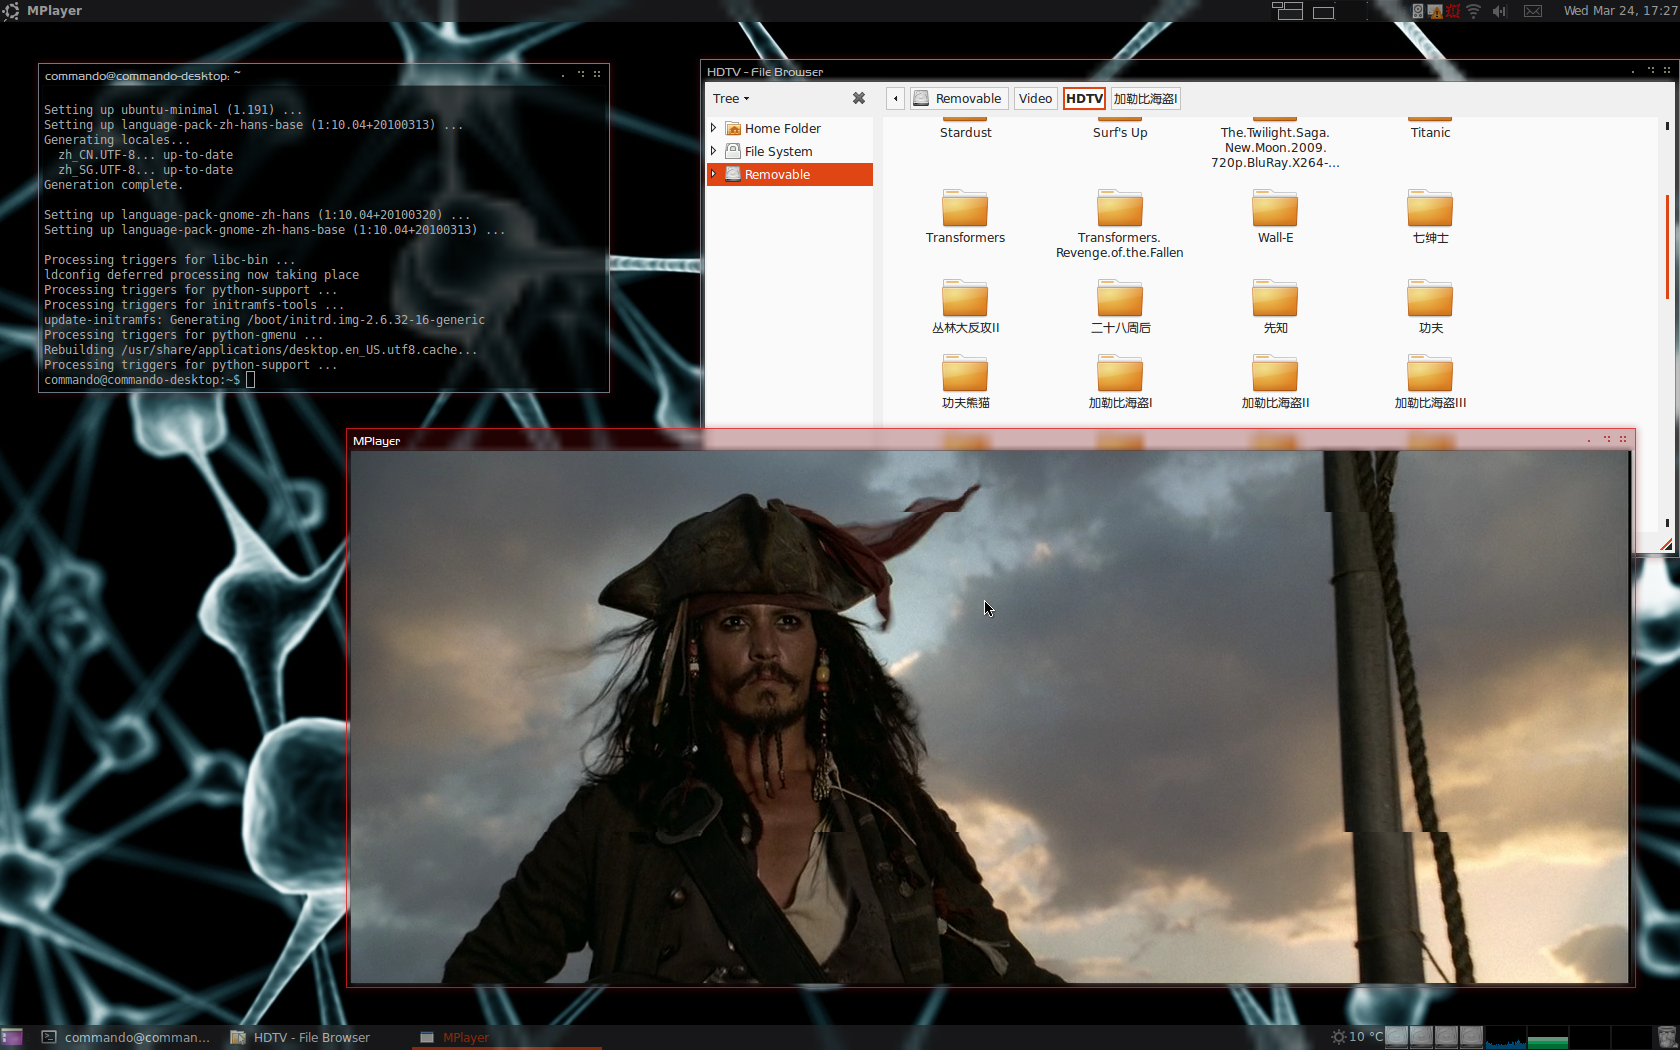Click the Stardust folder label
Image resolution: width=1680 pixels, height=1050 pixels.
tap(965, 132)
